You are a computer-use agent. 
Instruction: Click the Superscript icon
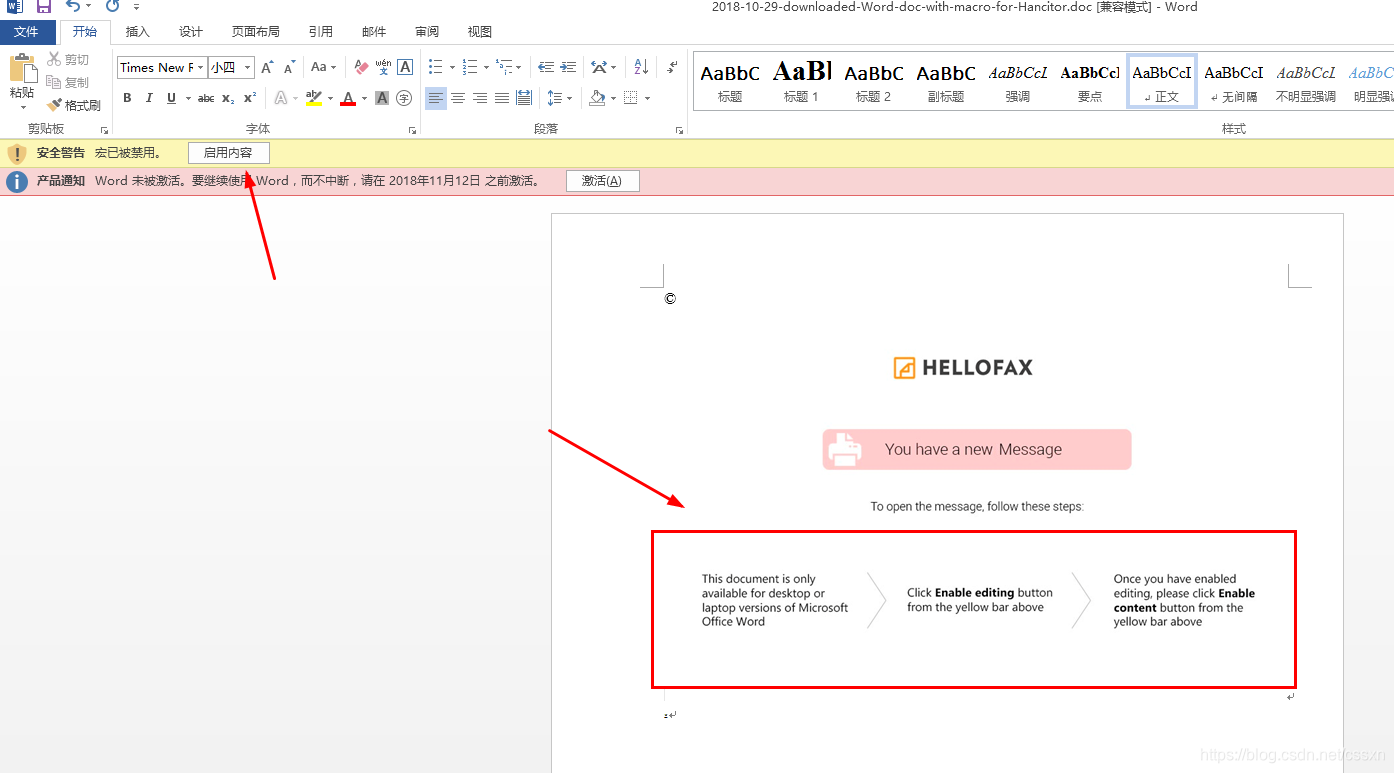[x=250, y=98]
